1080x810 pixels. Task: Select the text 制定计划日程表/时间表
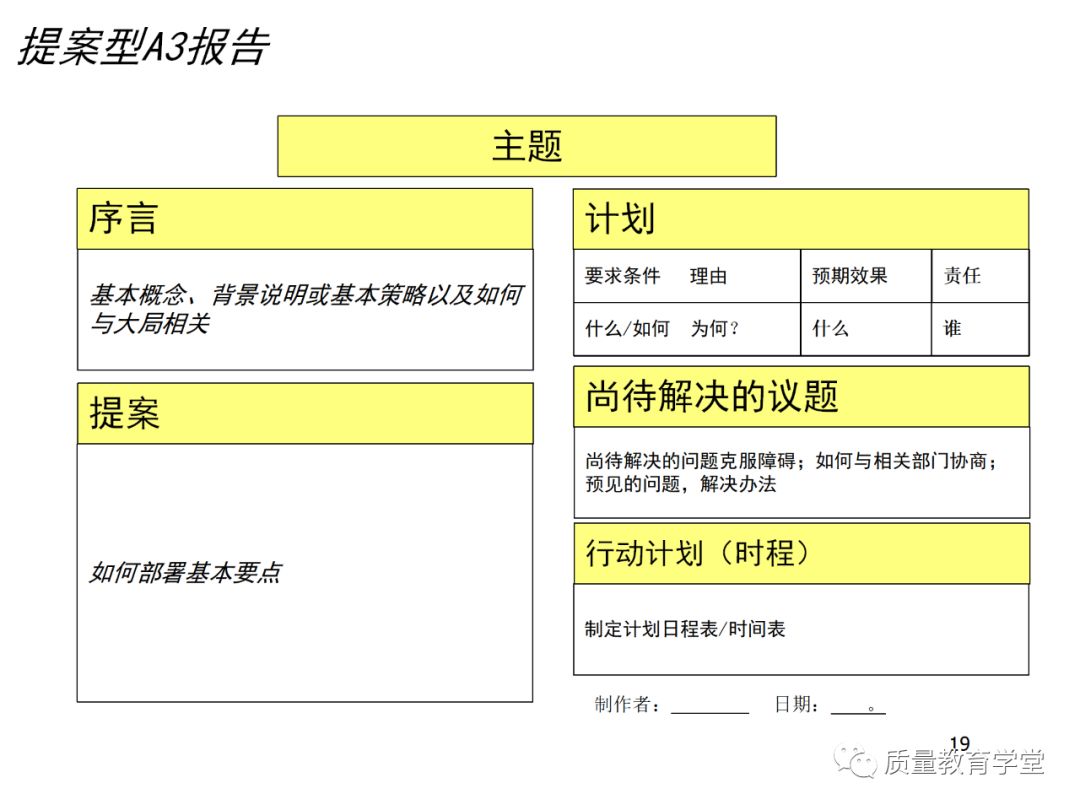point(685,629)
